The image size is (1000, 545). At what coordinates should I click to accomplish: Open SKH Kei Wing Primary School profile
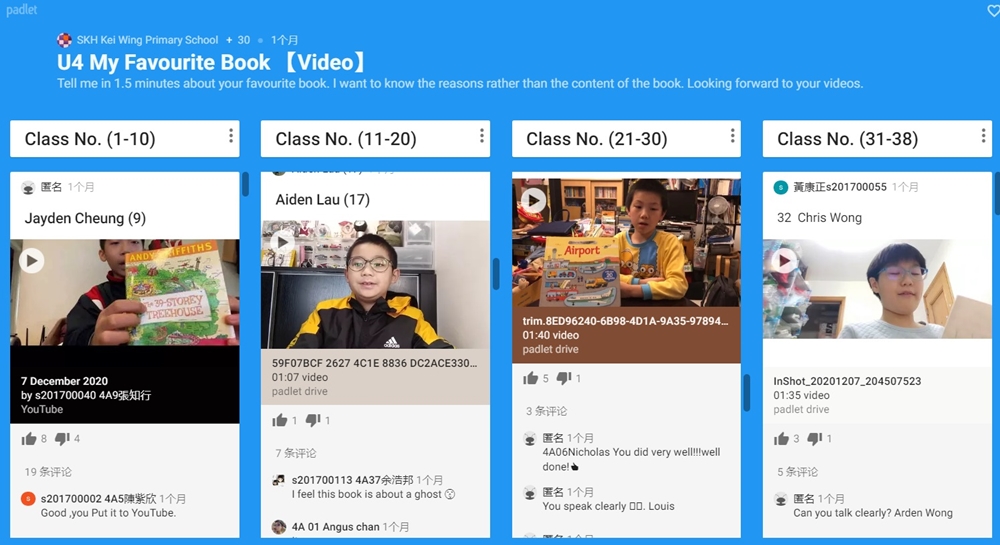(x=147, y=40)
